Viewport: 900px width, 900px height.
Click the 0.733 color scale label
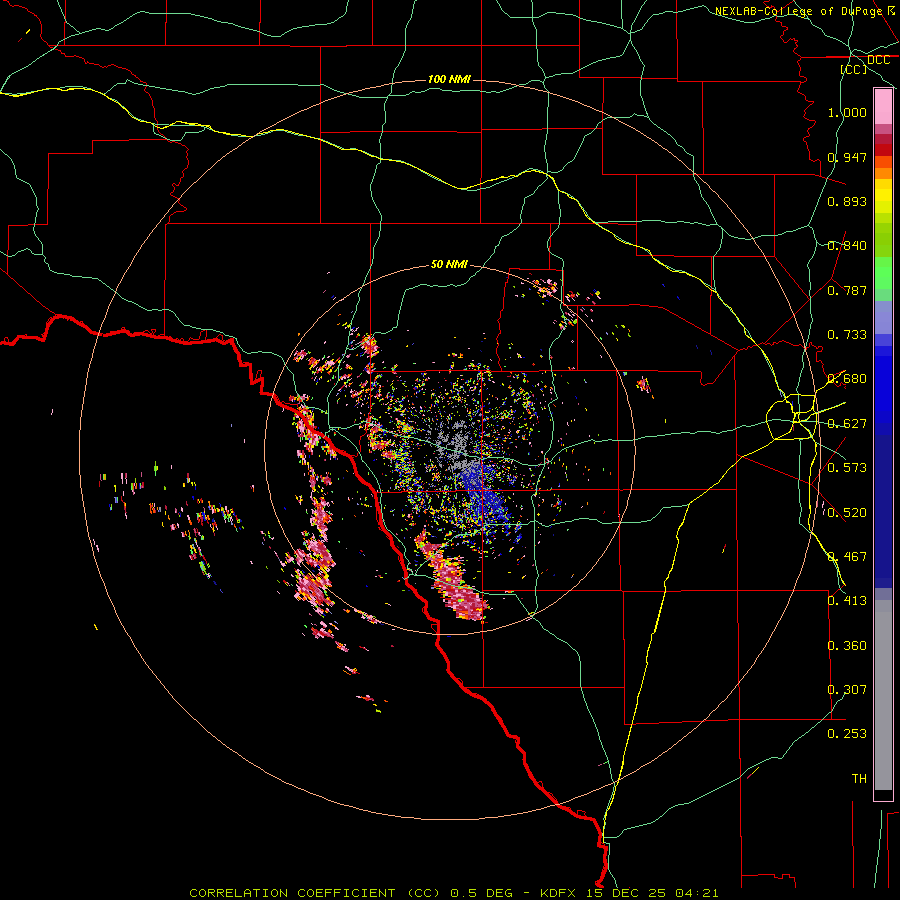tap(847, 335)
